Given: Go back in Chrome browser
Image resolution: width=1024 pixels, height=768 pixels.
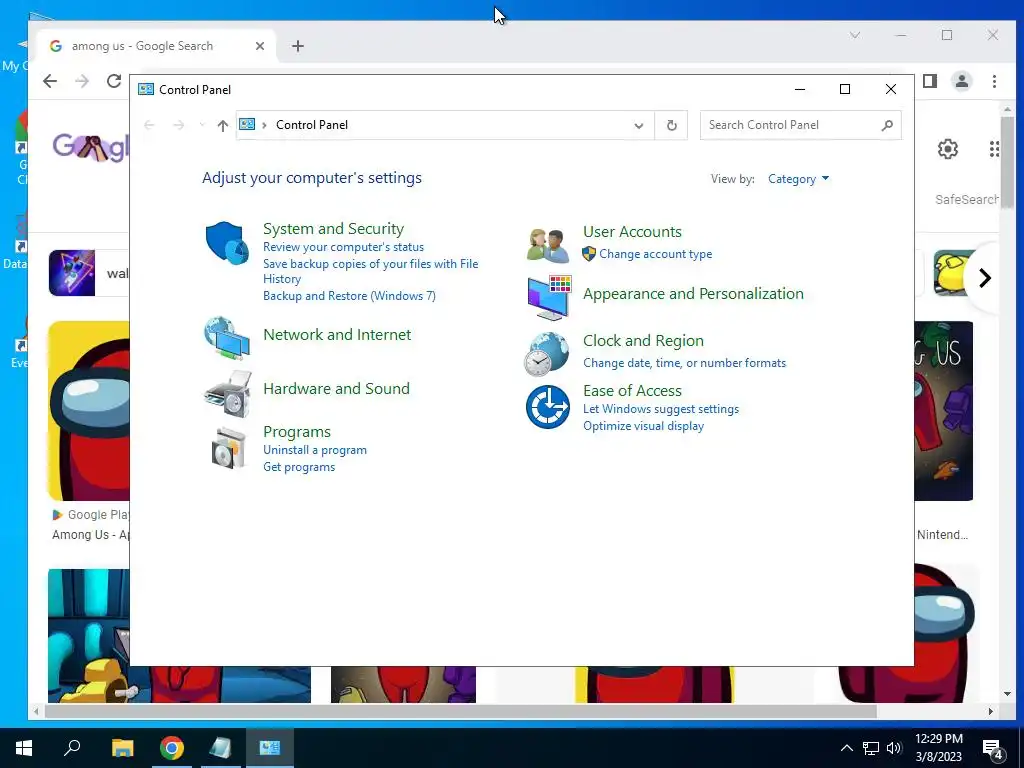Looking at the screenshot, I should pyautogui.click(x=50, y=81).
